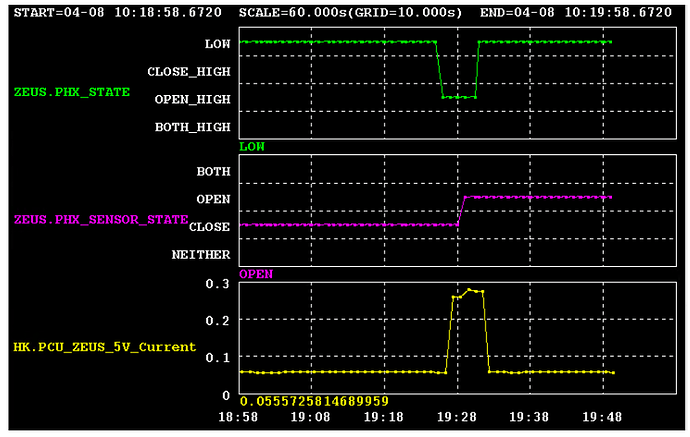Click the END timestamp in the header

tap(589, 13)
